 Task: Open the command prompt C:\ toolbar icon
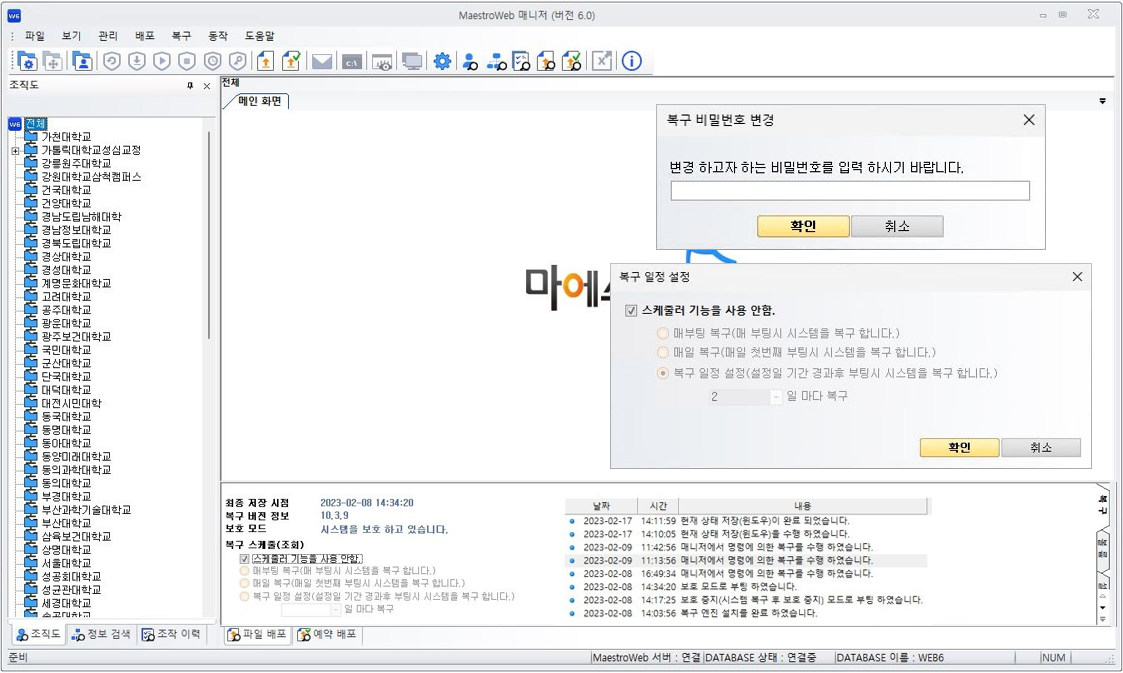pyautogui.click(x=351, y=61)
